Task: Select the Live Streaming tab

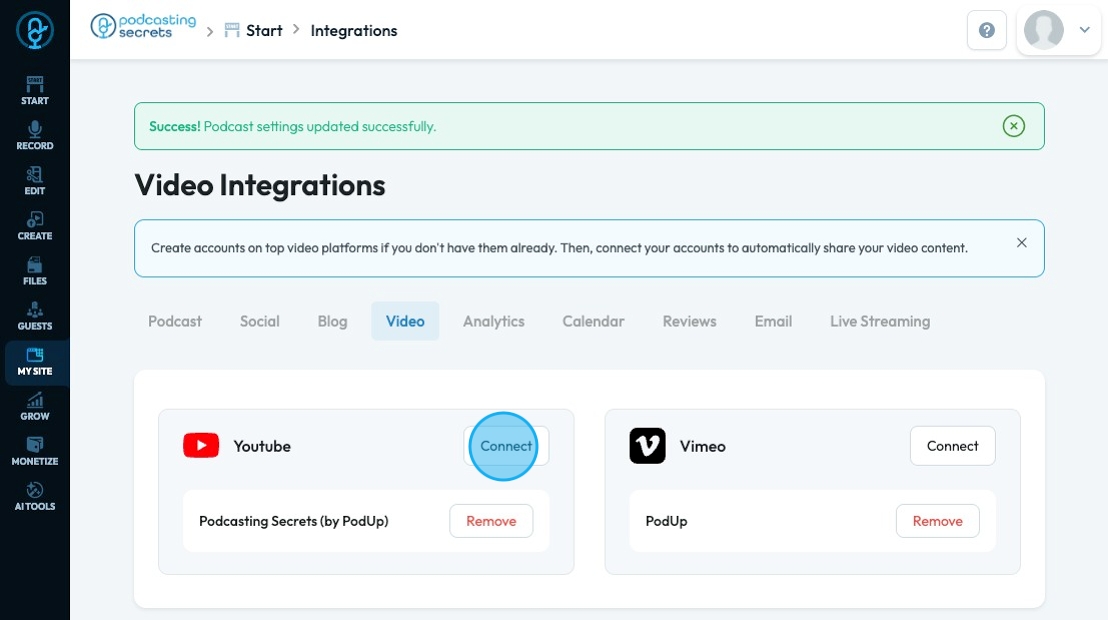Action: [880, 321]
